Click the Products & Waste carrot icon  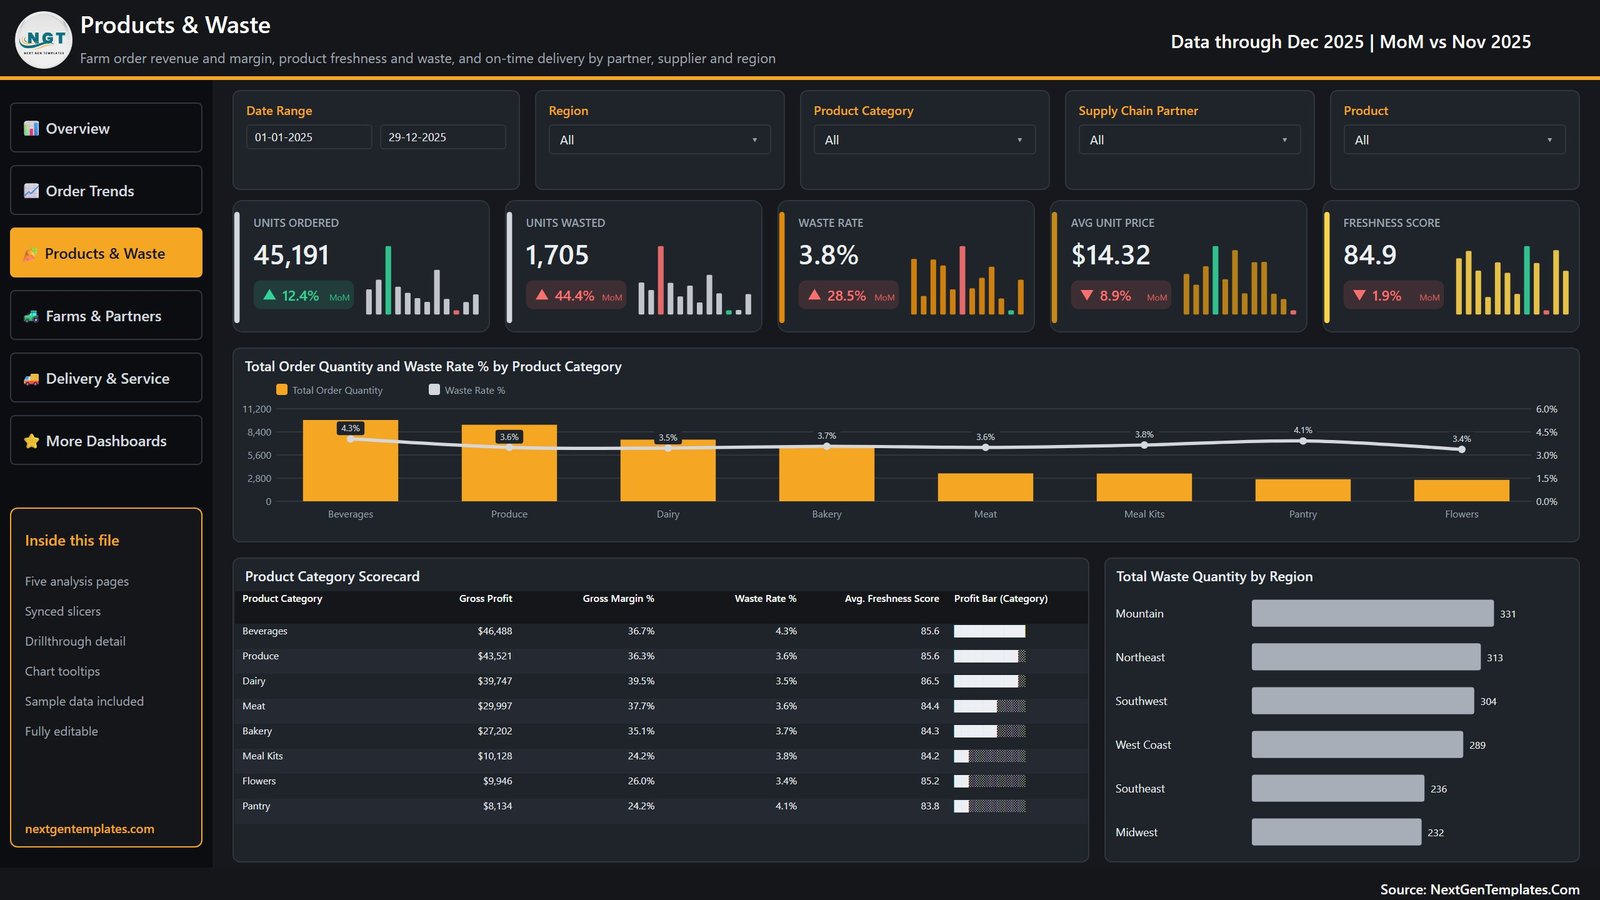click(31, 254)
